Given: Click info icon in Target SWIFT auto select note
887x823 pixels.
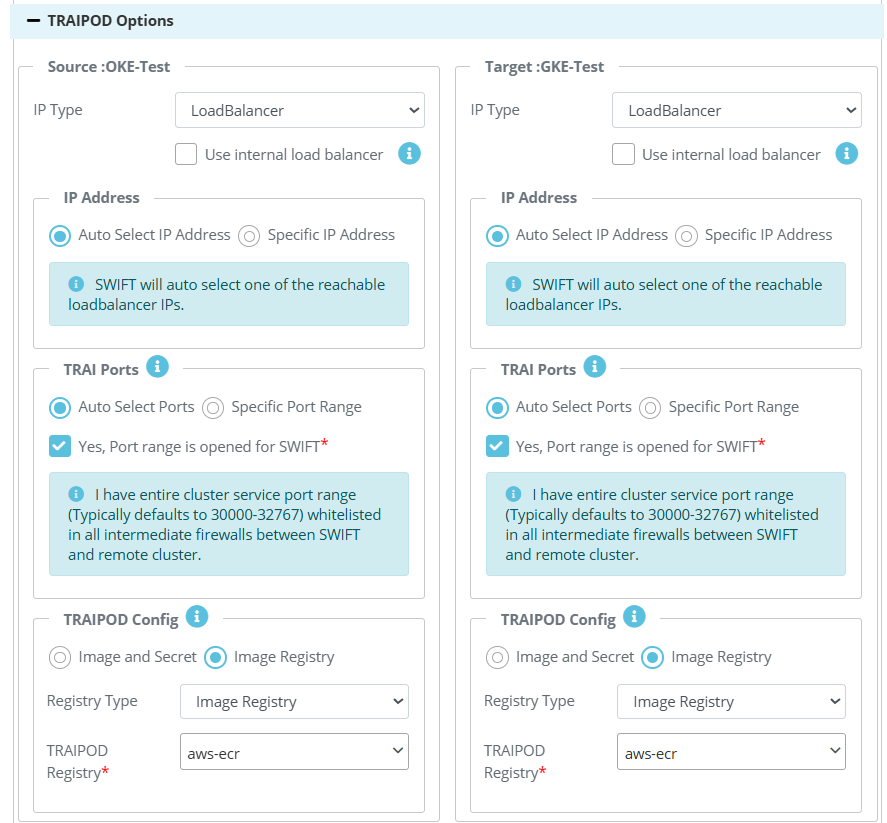Looking at the screenshot, I should click(513, 283).
